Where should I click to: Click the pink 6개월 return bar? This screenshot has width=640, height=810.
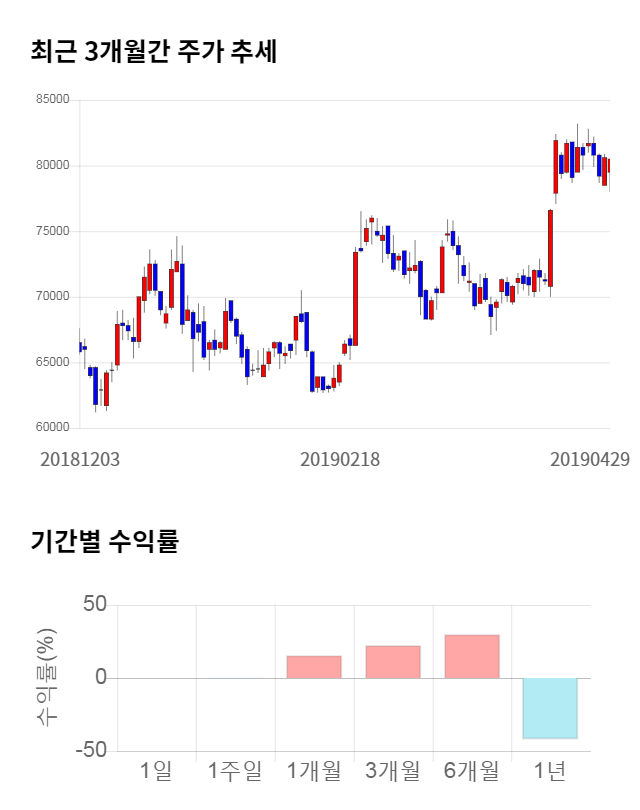point(471,656)
